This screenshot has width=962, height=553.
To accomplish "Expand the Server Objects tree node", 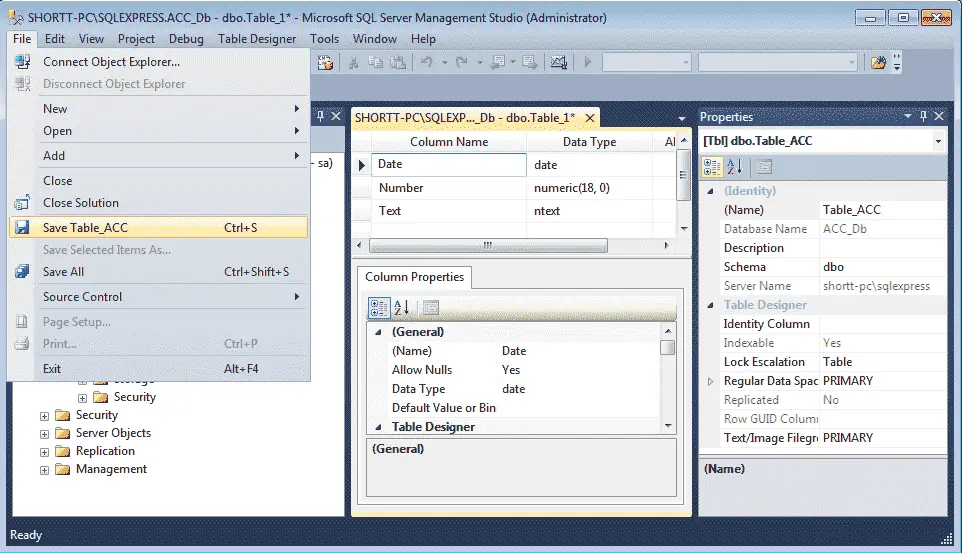I will [44, 434].
